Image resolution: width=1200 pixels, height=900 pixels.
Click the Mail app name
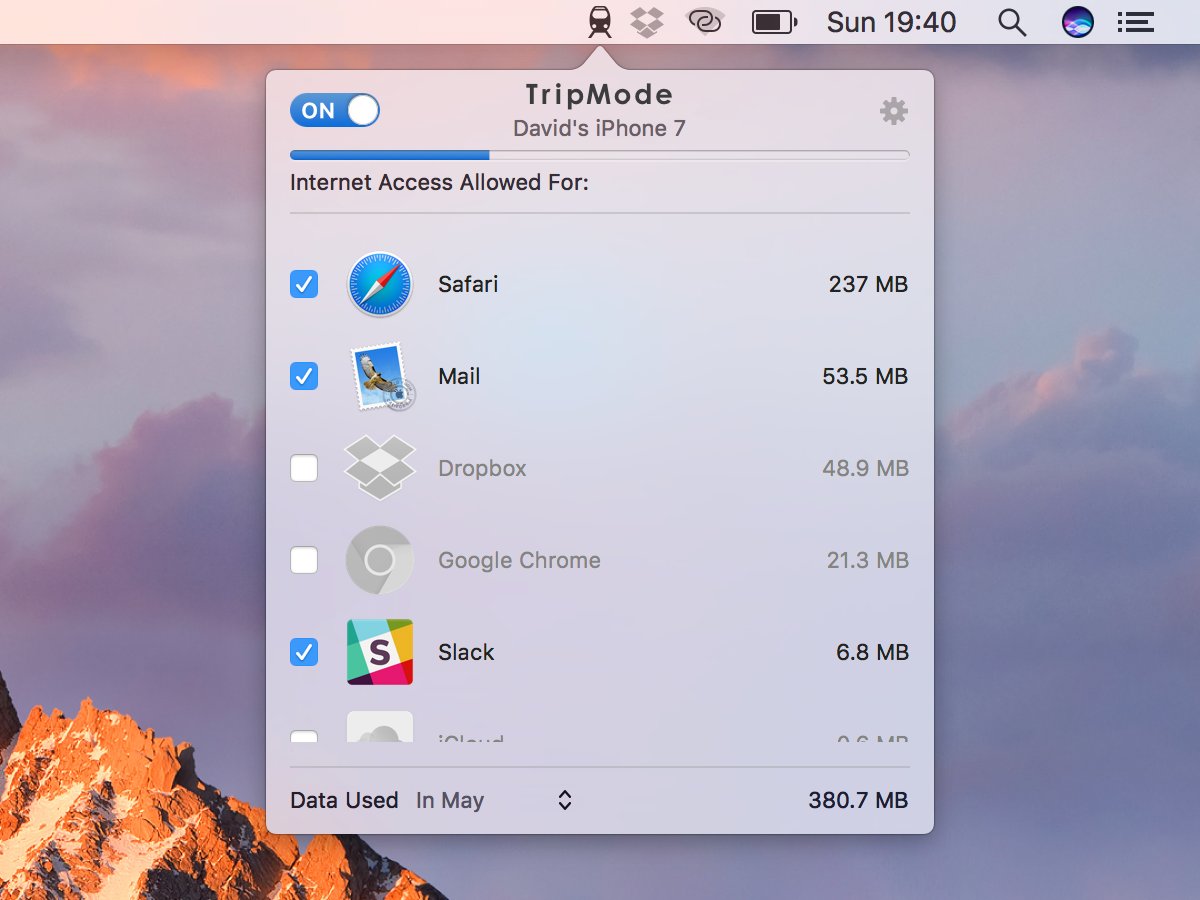(x=459, y=376)
